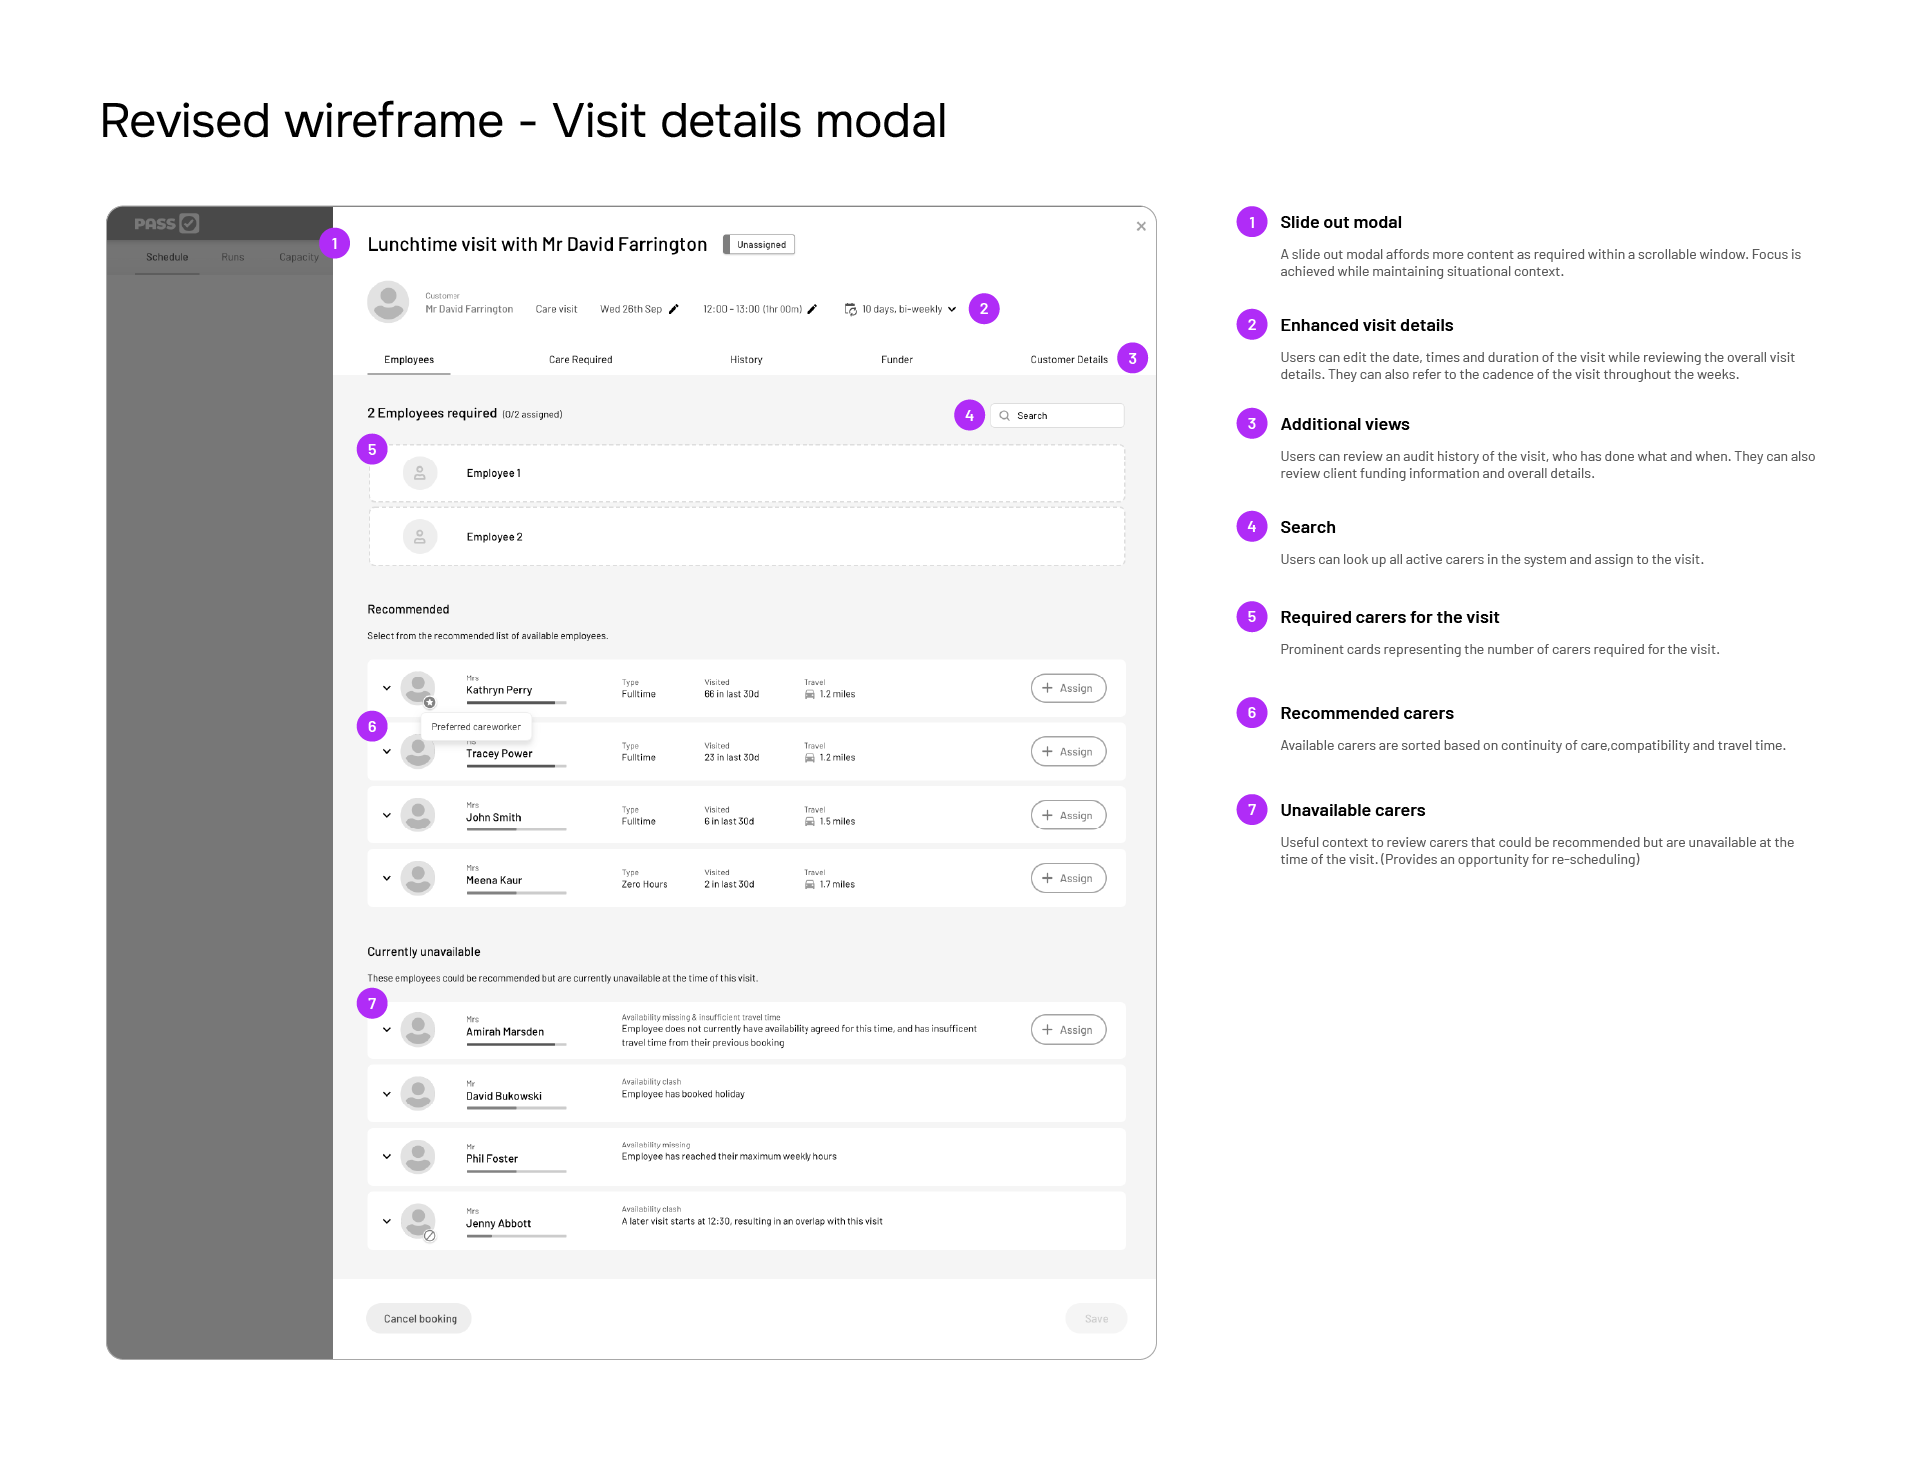Open the History tab
This screenshot has height=1474, width=1920.
coord(746,360)
